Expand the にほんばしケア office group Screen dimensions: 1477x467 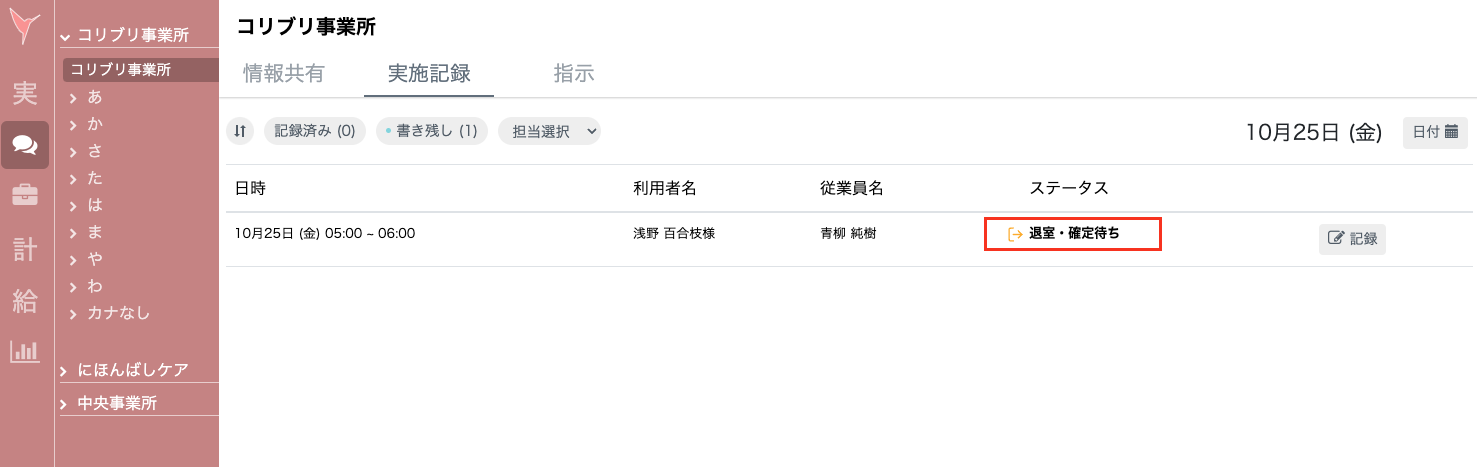(132, 370)
